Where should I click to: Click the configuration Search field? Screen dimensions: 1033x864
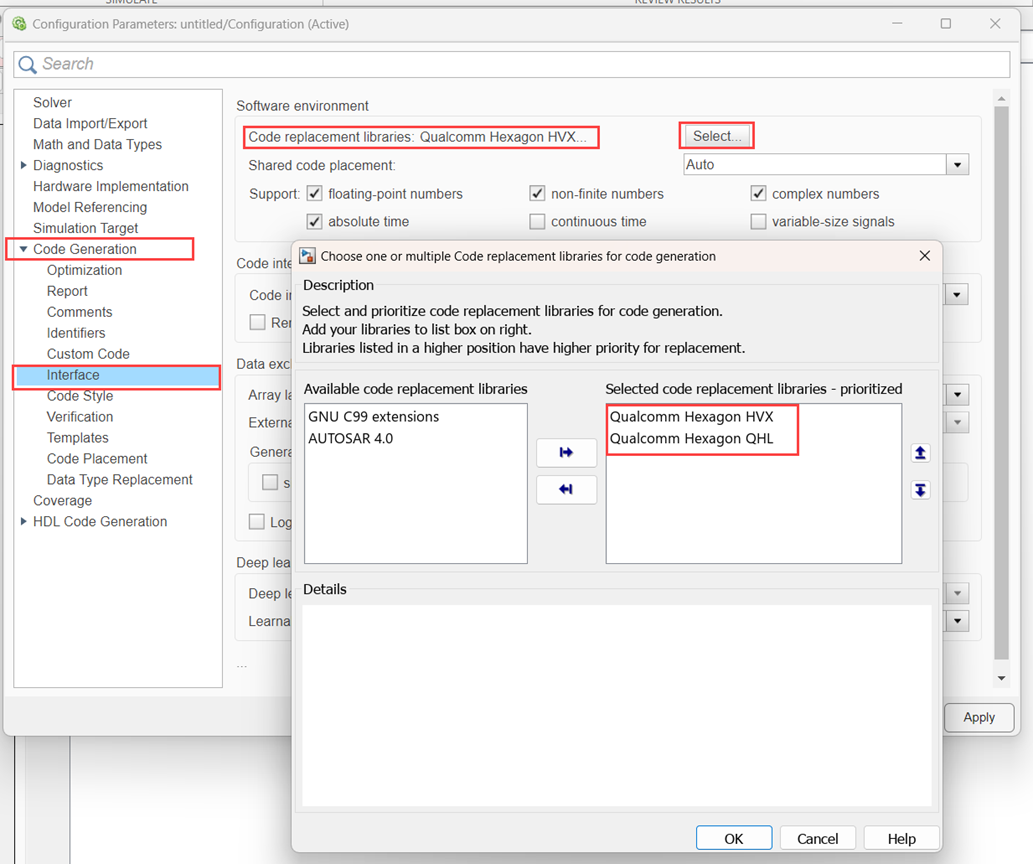point(520,64)
